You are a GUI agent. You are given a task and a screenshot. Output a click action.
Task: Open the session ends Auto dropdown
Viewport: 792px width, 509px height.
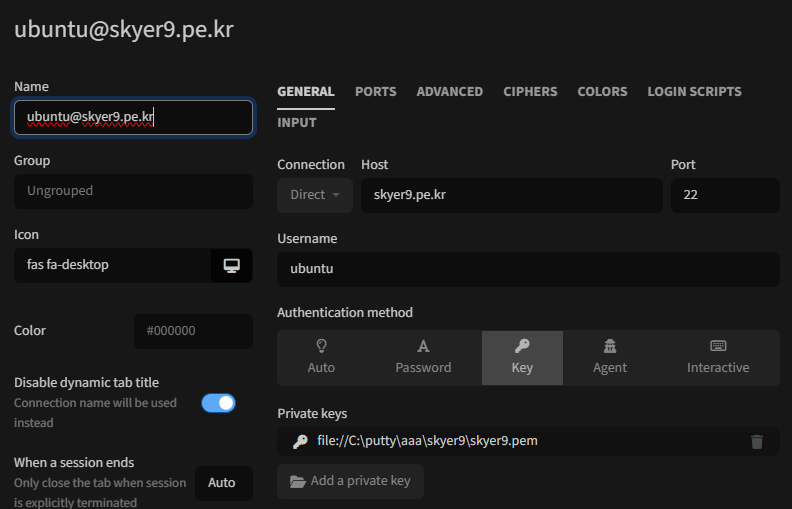coord(222,483)
